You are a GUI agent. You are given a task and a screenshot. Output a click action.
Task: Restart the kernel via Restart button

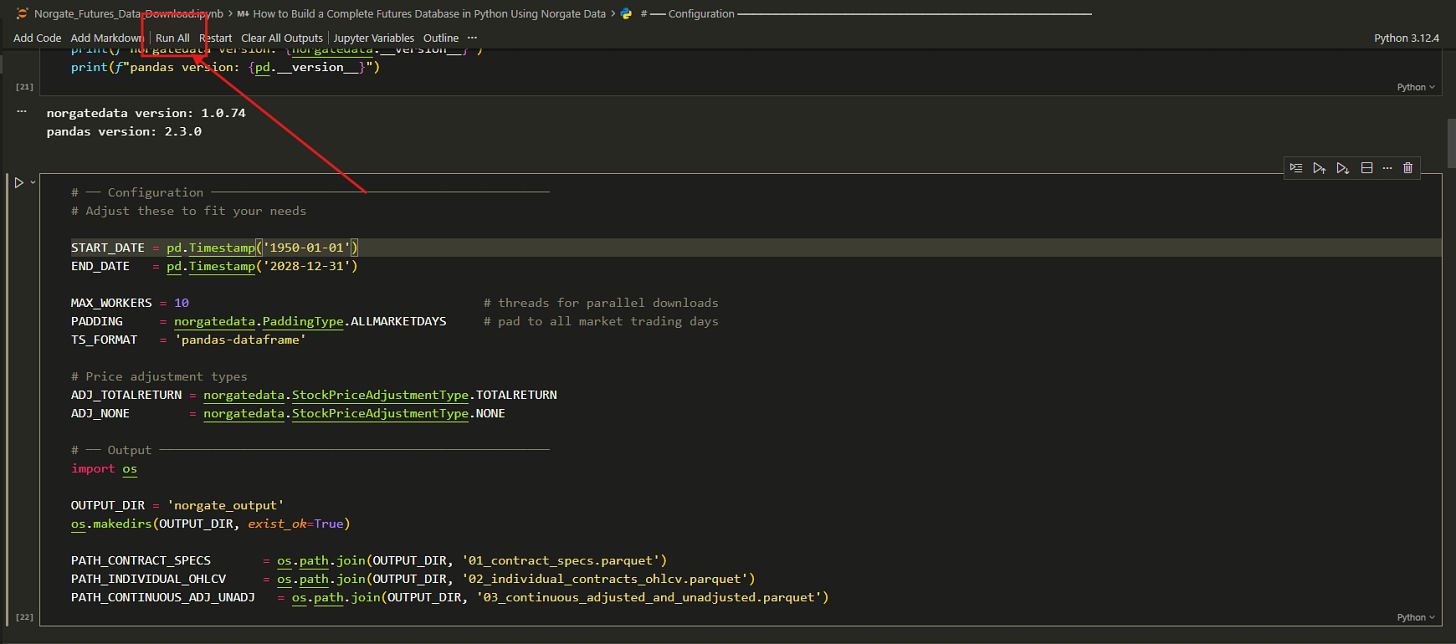215,38
